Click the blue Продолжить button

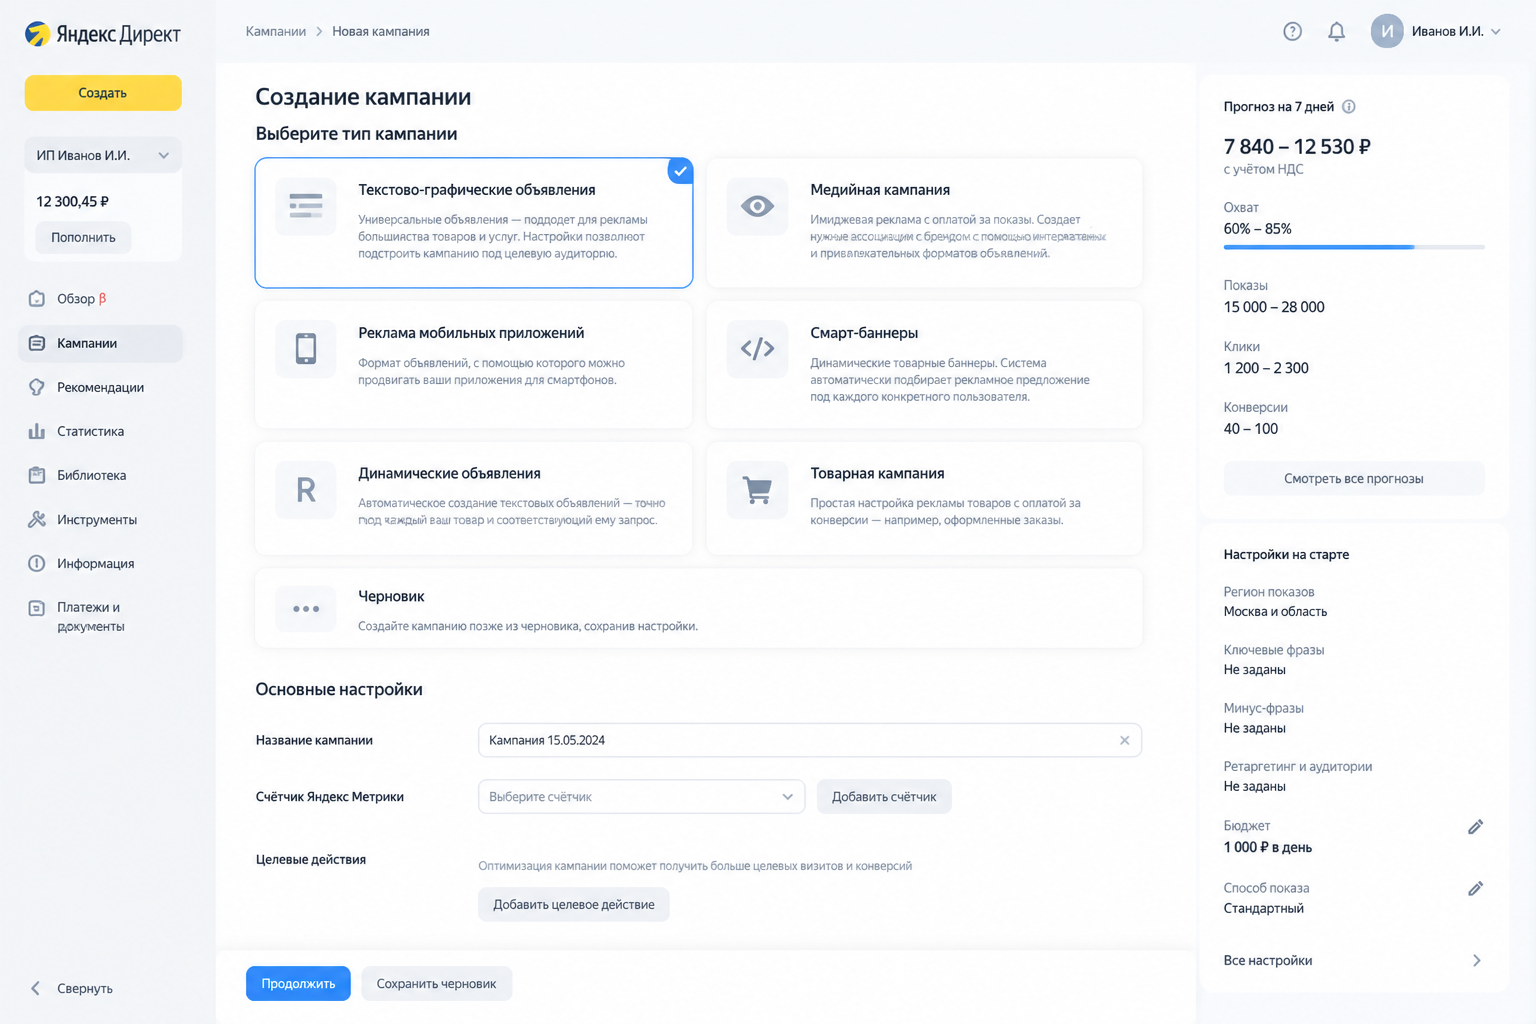[298, 984]
